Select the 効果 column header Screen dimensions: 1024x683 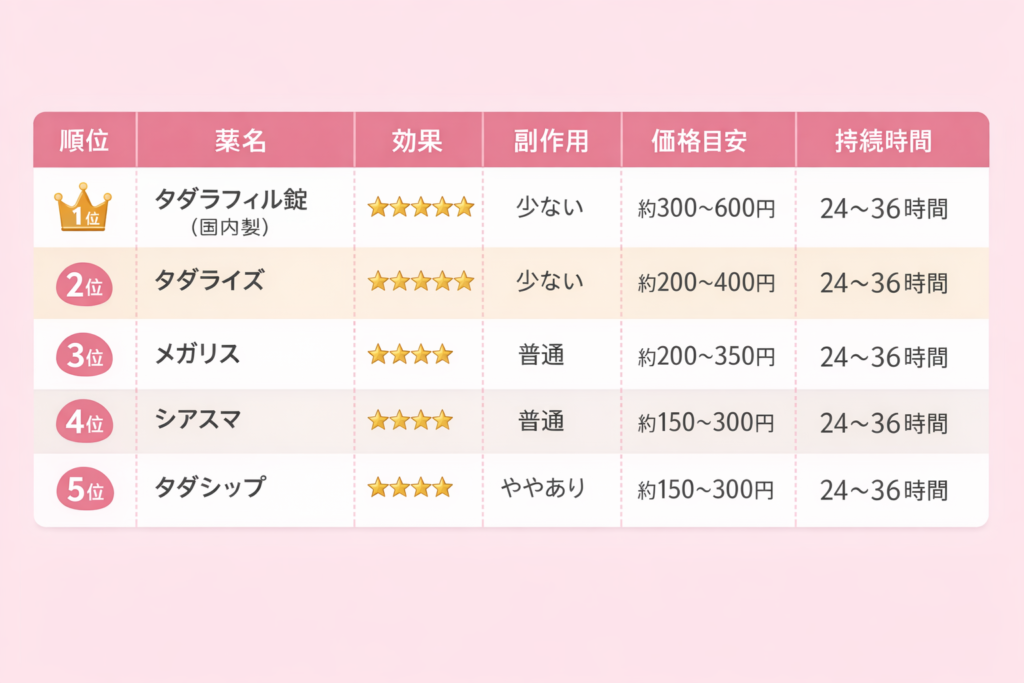tap(417, 141)
